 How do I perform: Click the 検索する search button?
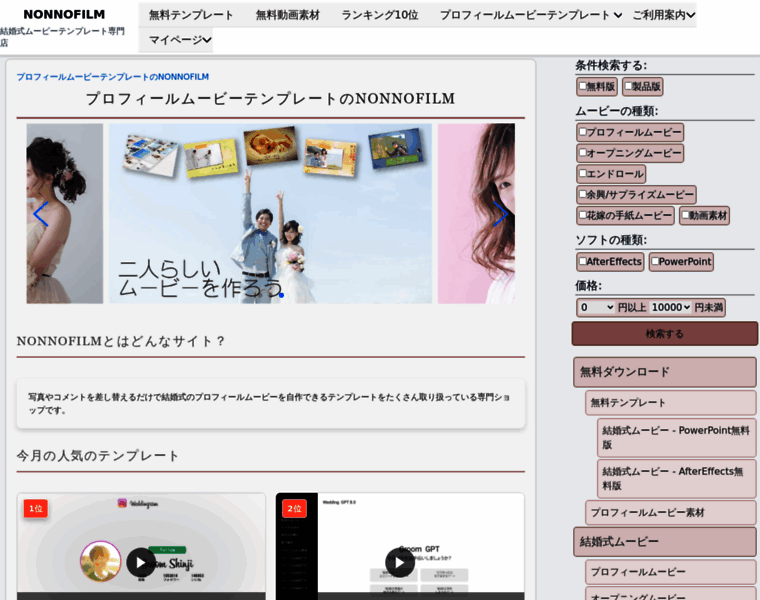(665, 333)
